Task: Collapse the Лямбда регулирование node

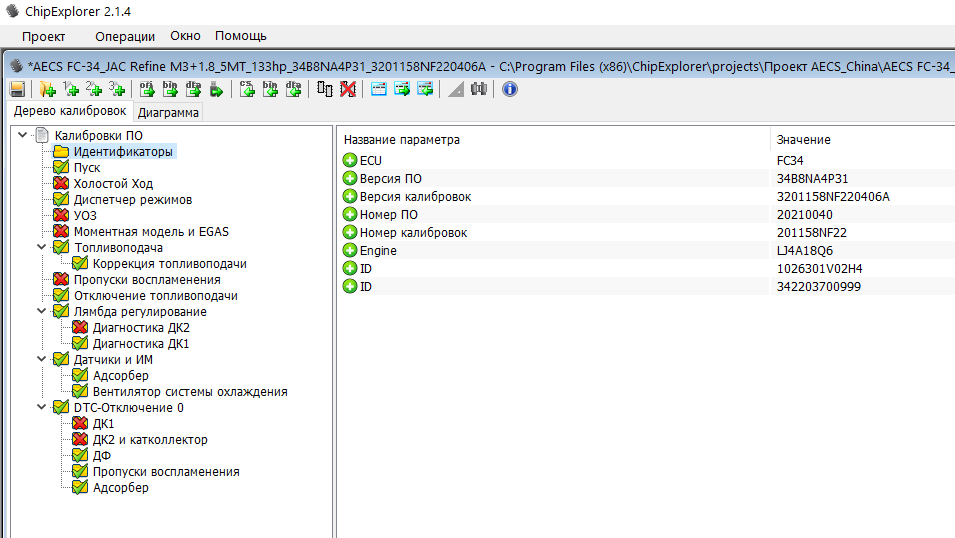Action: (x=41, y=312)
